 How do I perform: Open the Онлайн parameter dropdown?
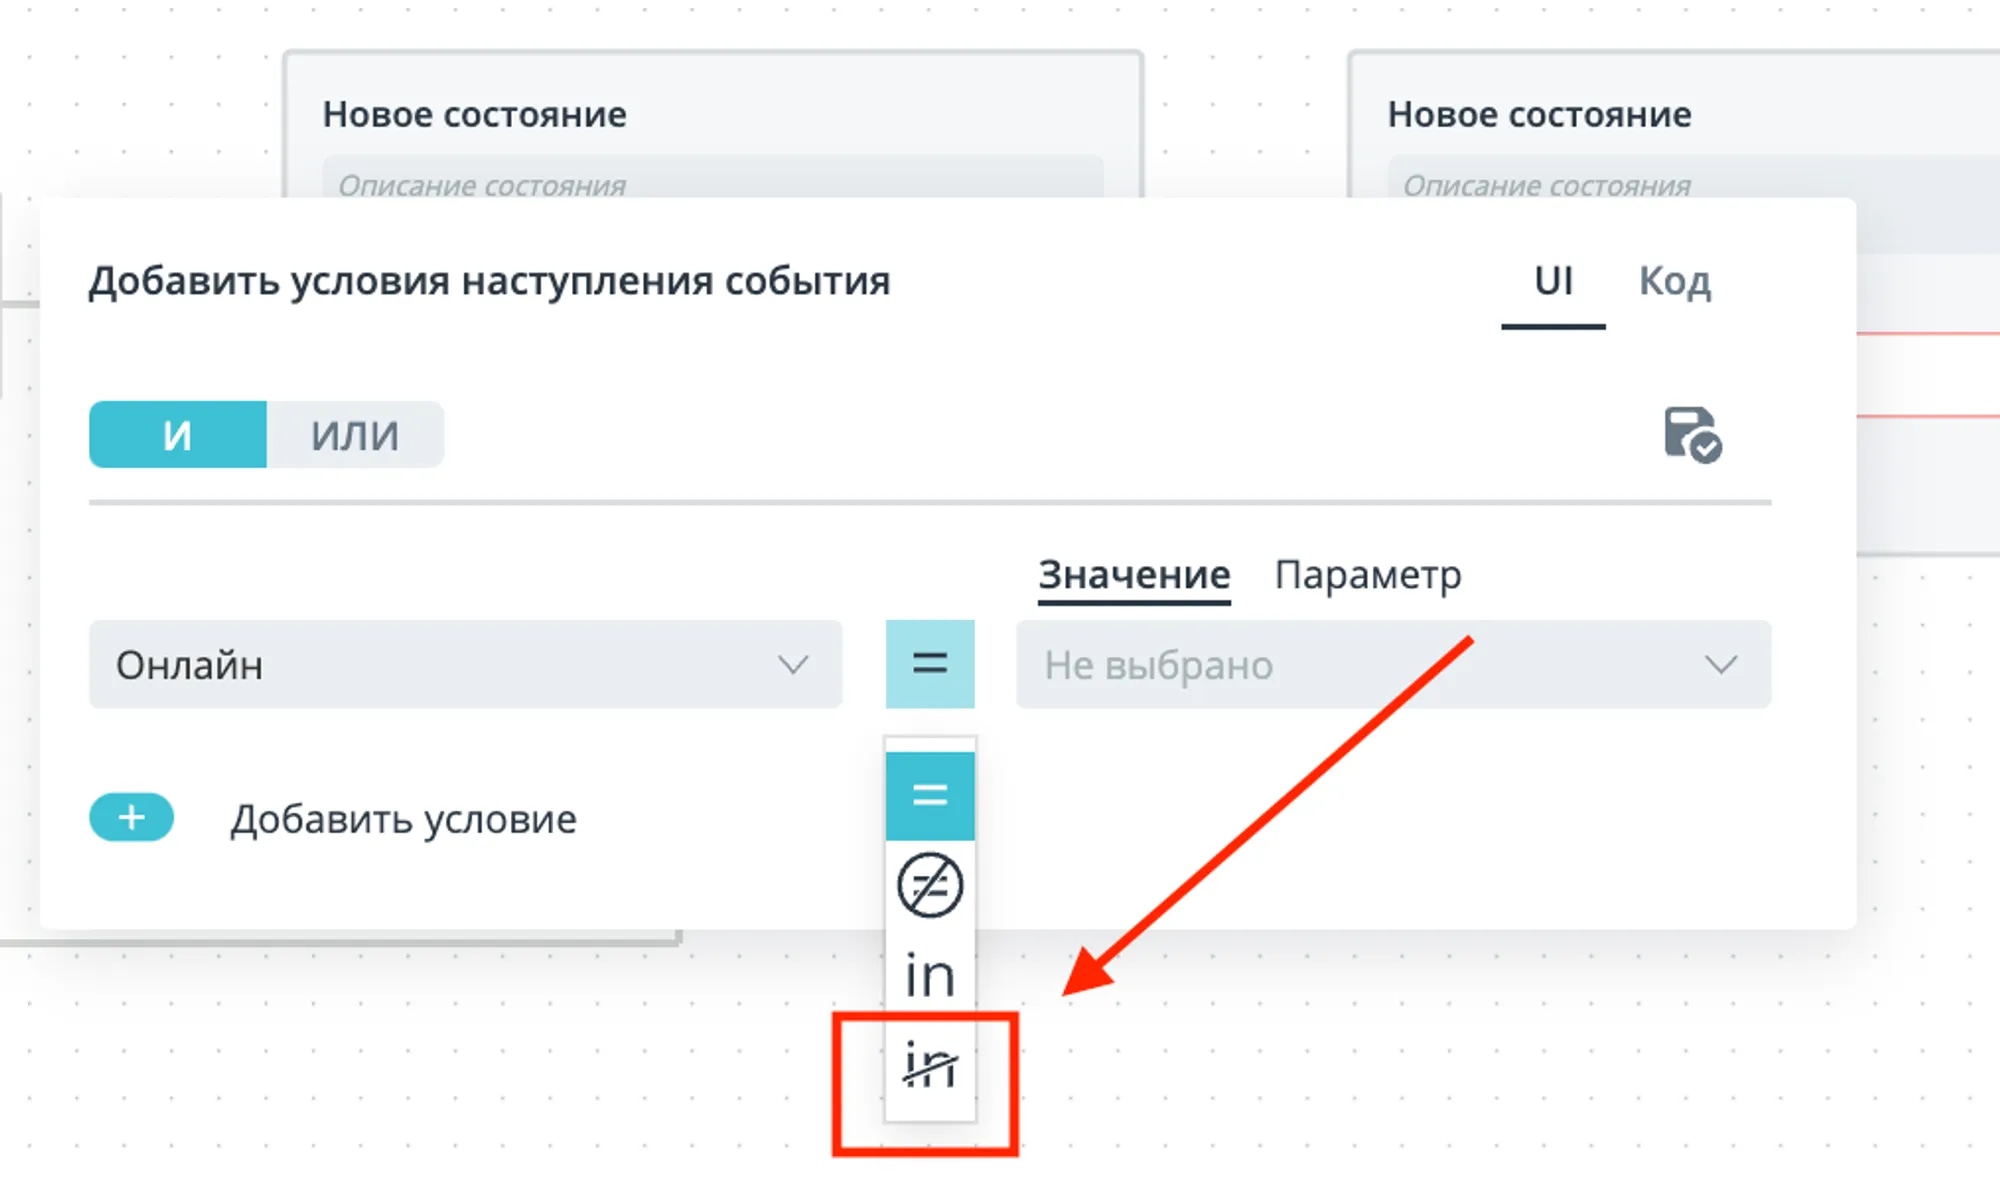[x=465, y=664]
